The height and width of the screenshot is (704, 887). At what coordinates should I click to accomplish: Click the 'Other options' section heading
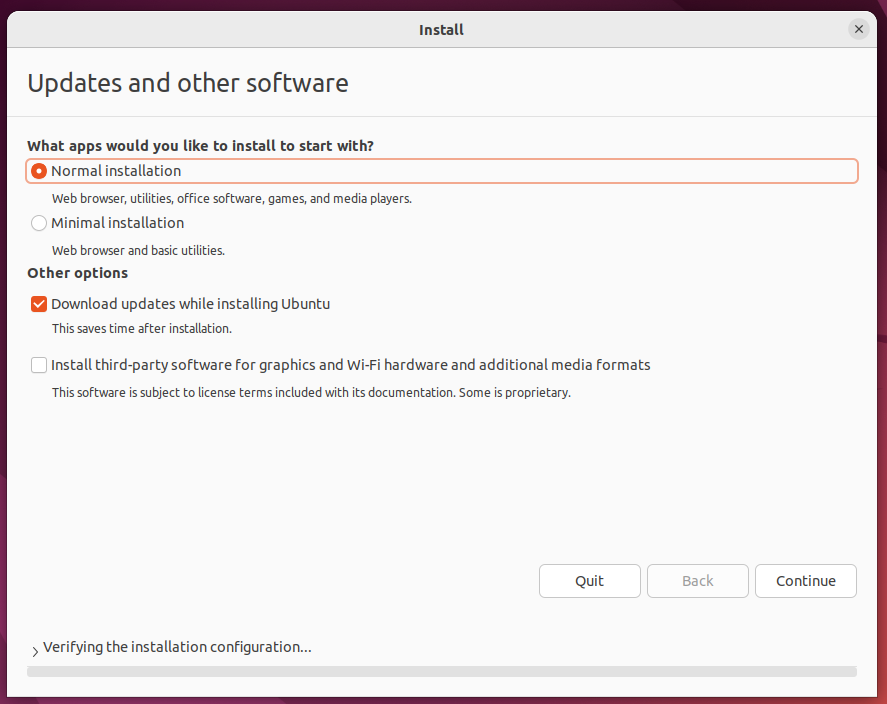77,273
